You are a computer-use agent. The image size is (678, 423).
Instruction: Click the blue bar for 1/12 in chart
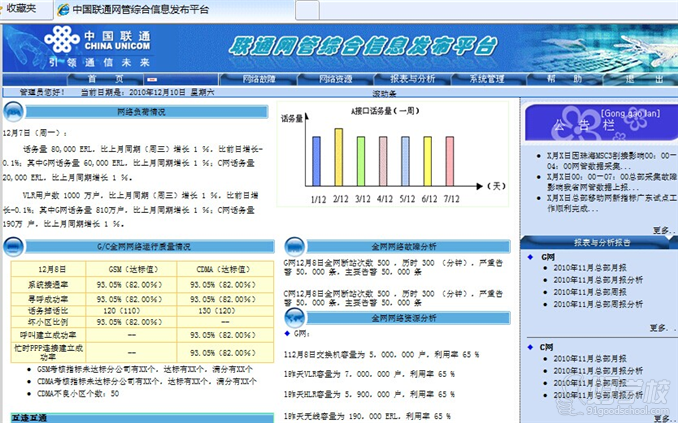(x=317, y=161)
